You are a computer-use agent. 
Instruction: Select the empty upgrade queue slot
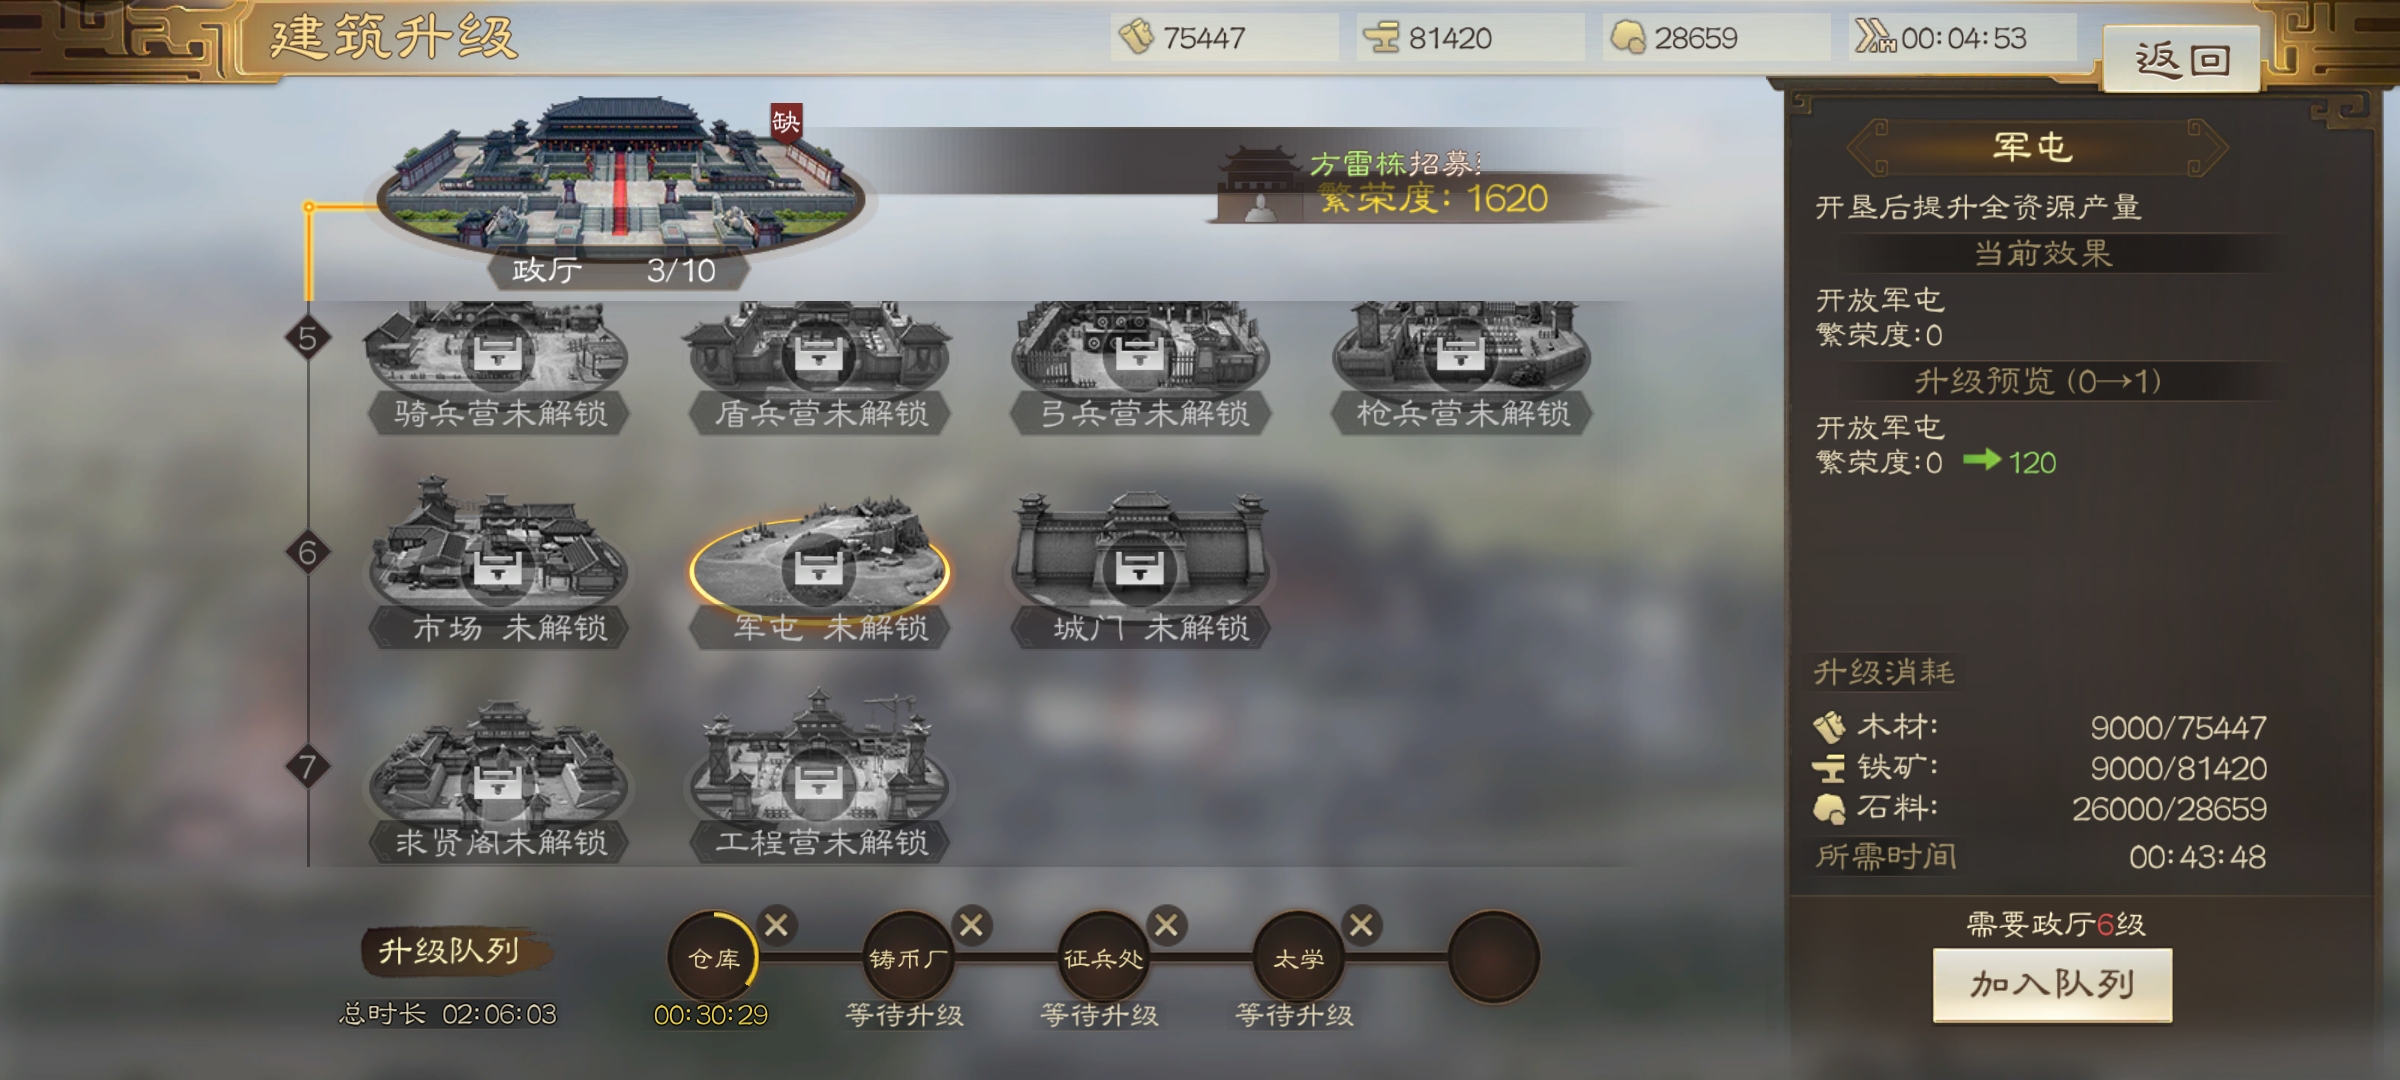pos(1494,957)
